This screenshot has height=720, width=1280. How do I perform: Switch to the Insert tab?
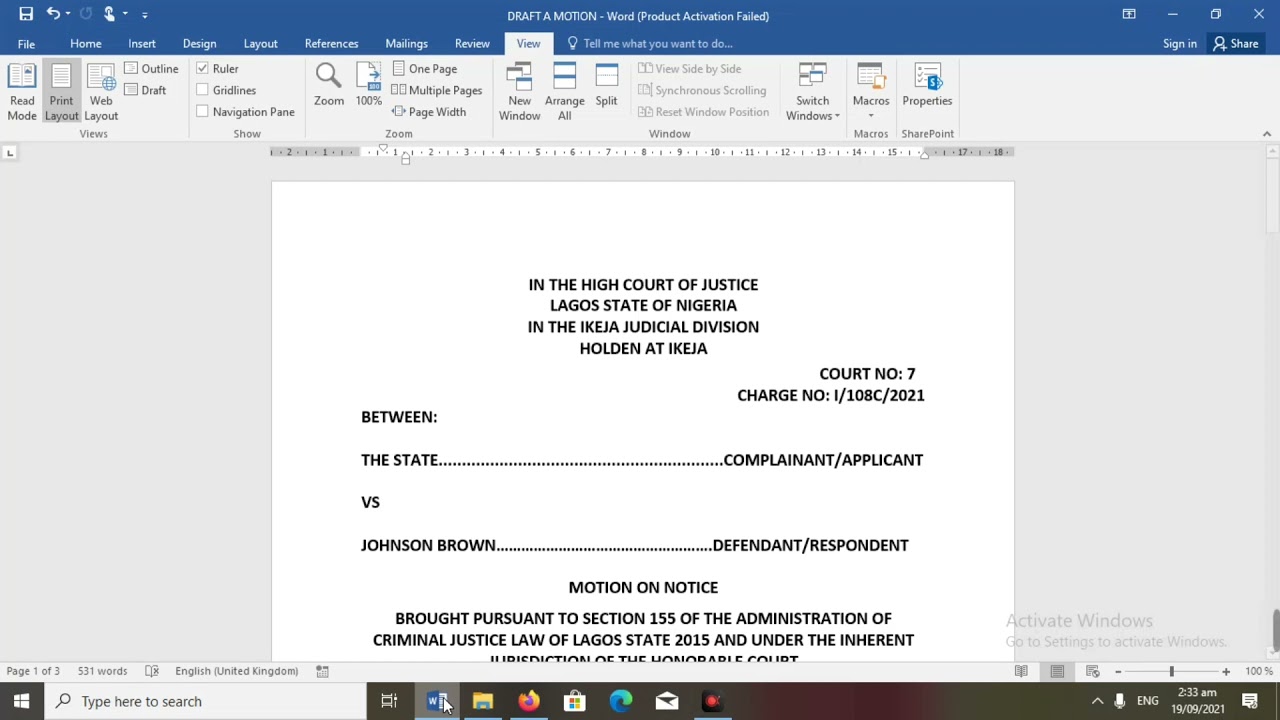(142, 44)
